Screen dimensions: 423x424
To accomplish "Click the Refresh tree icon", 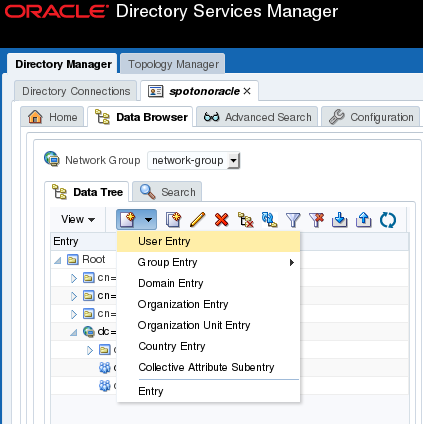I will (388, 220).
